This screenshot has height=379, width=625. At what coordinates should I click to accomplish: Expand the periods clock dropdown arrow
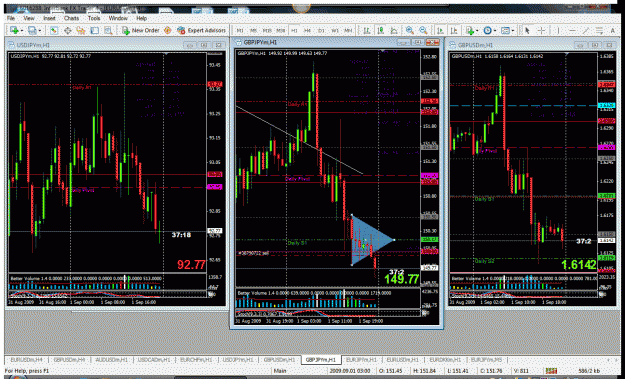pyautogui.click(x=495, y=30)
